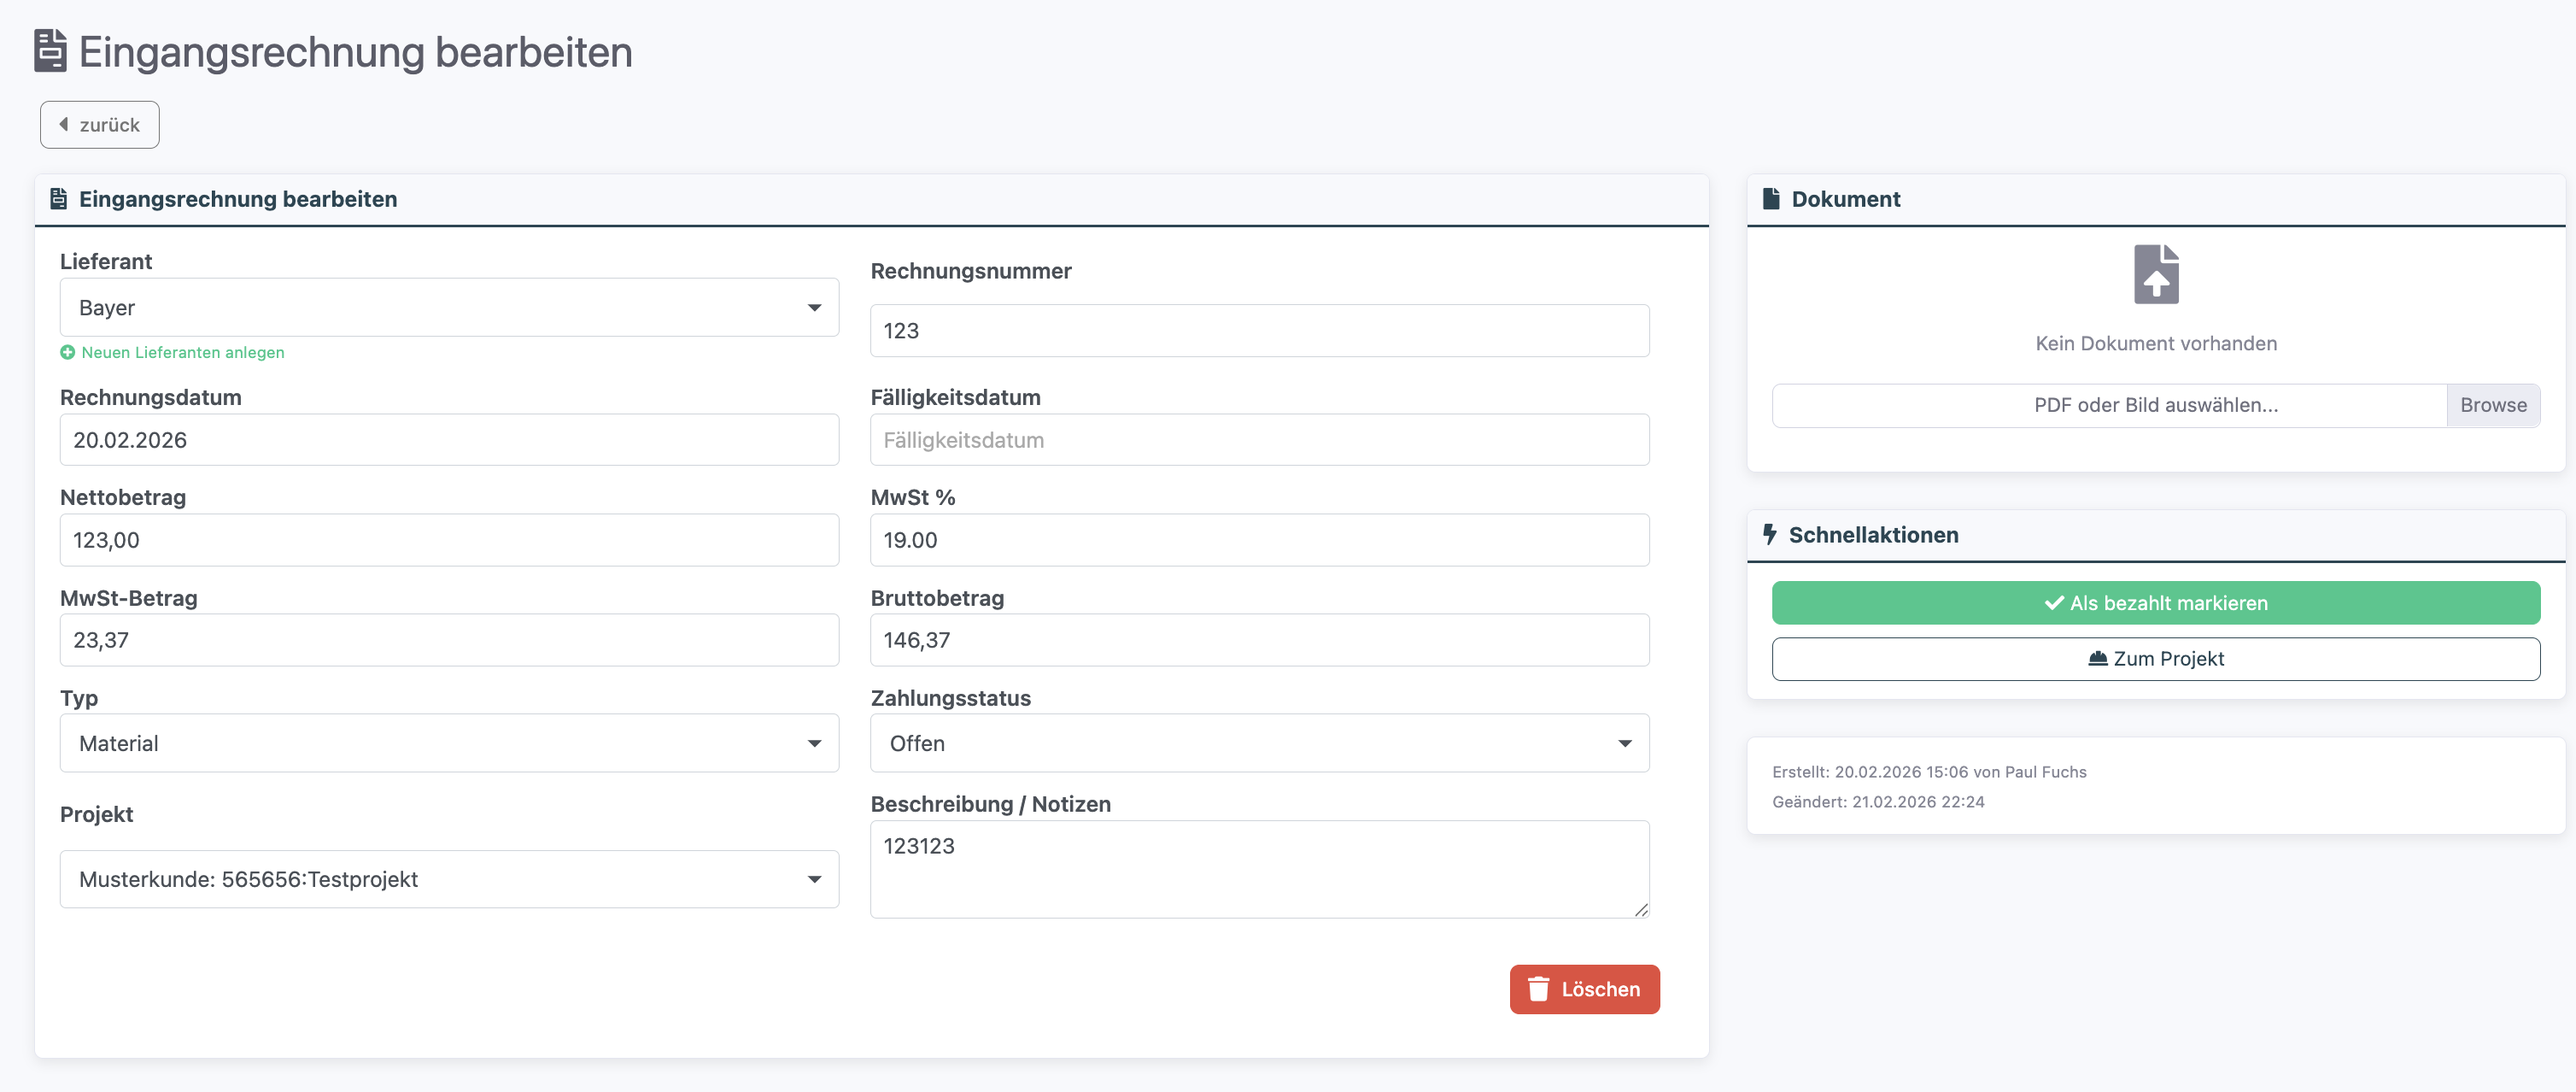
Task: Click the back arrow in the zurück button
Action: (64, 124)
